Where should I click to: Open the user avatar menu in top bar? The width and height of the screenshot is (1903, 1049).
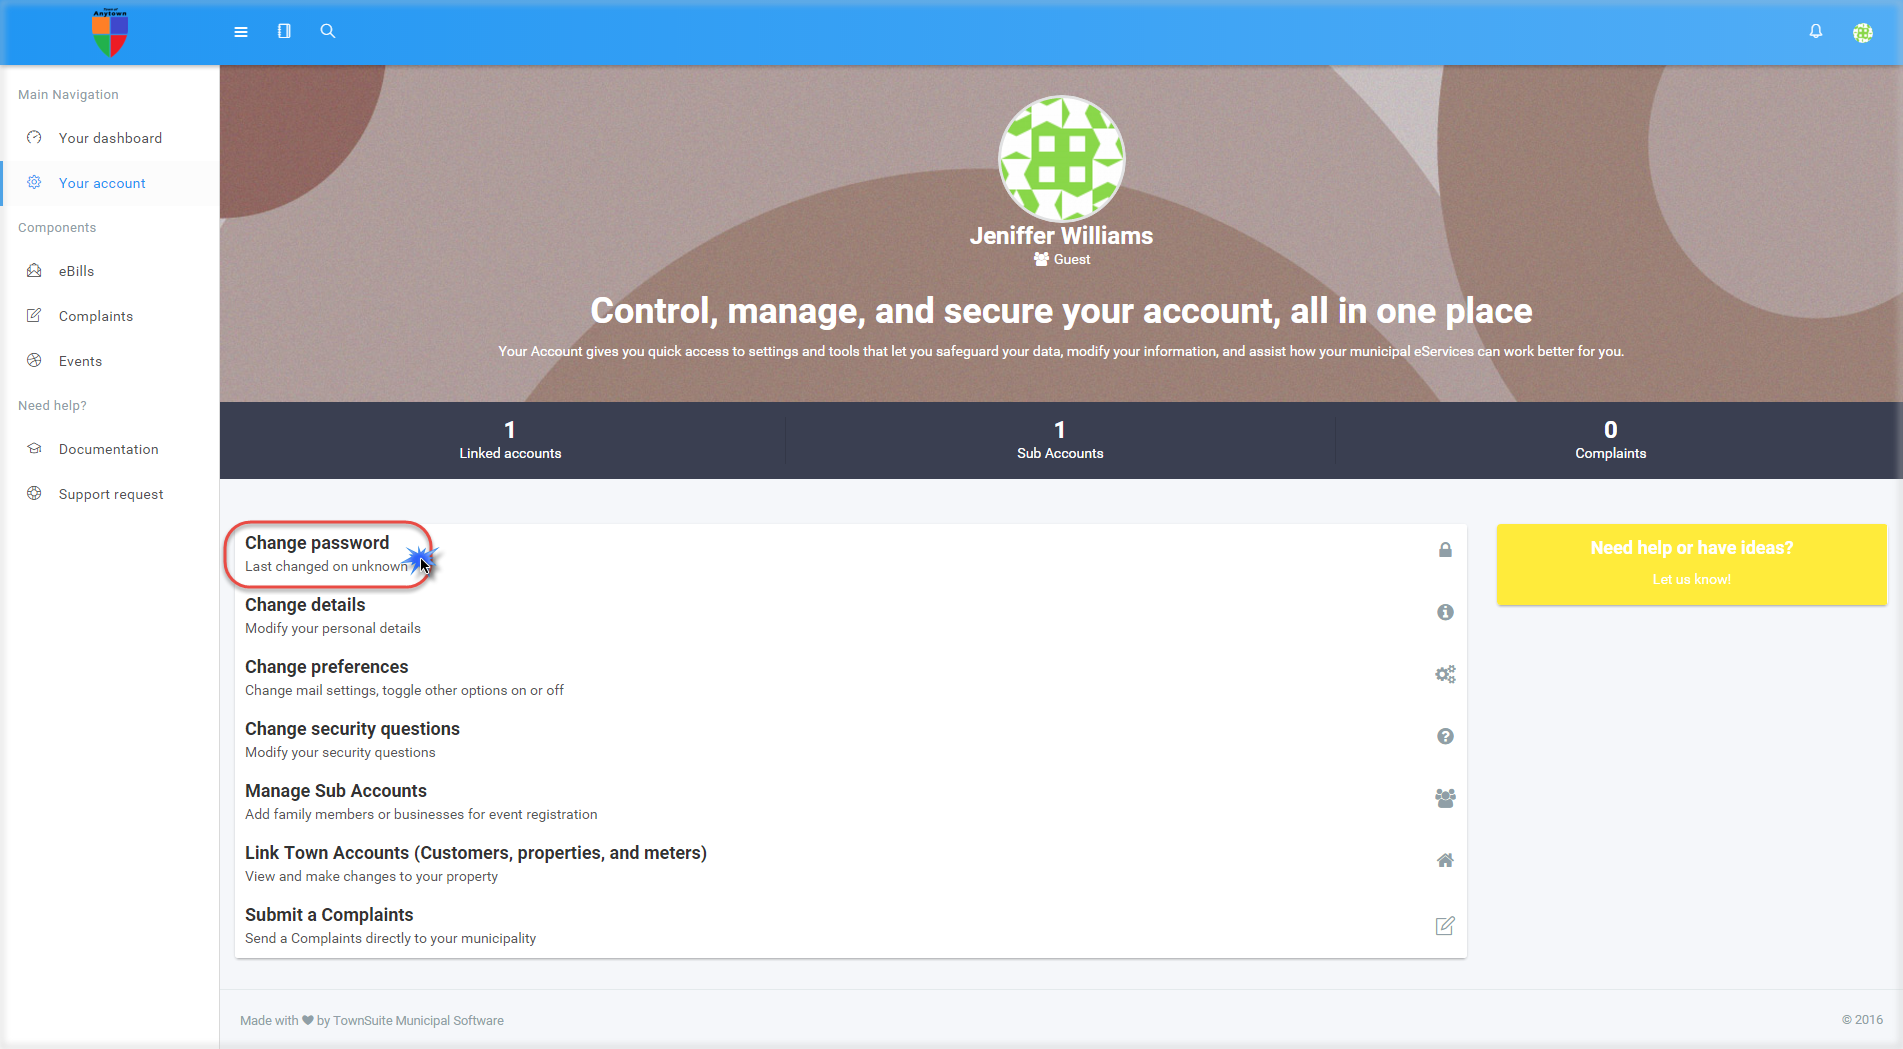[1862, 33]
